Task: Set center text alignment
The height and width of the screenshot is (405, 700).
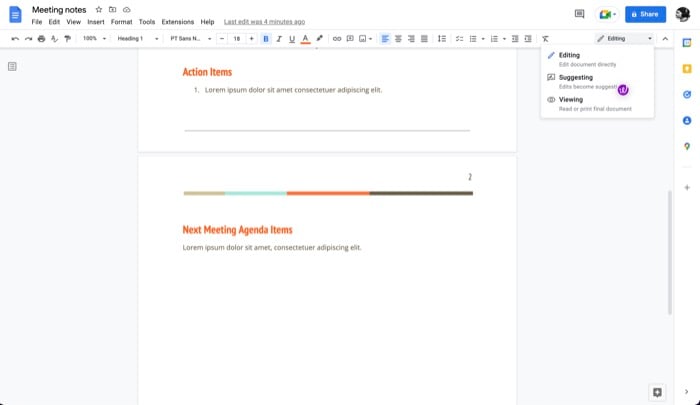Action: (x=398, y=39)
